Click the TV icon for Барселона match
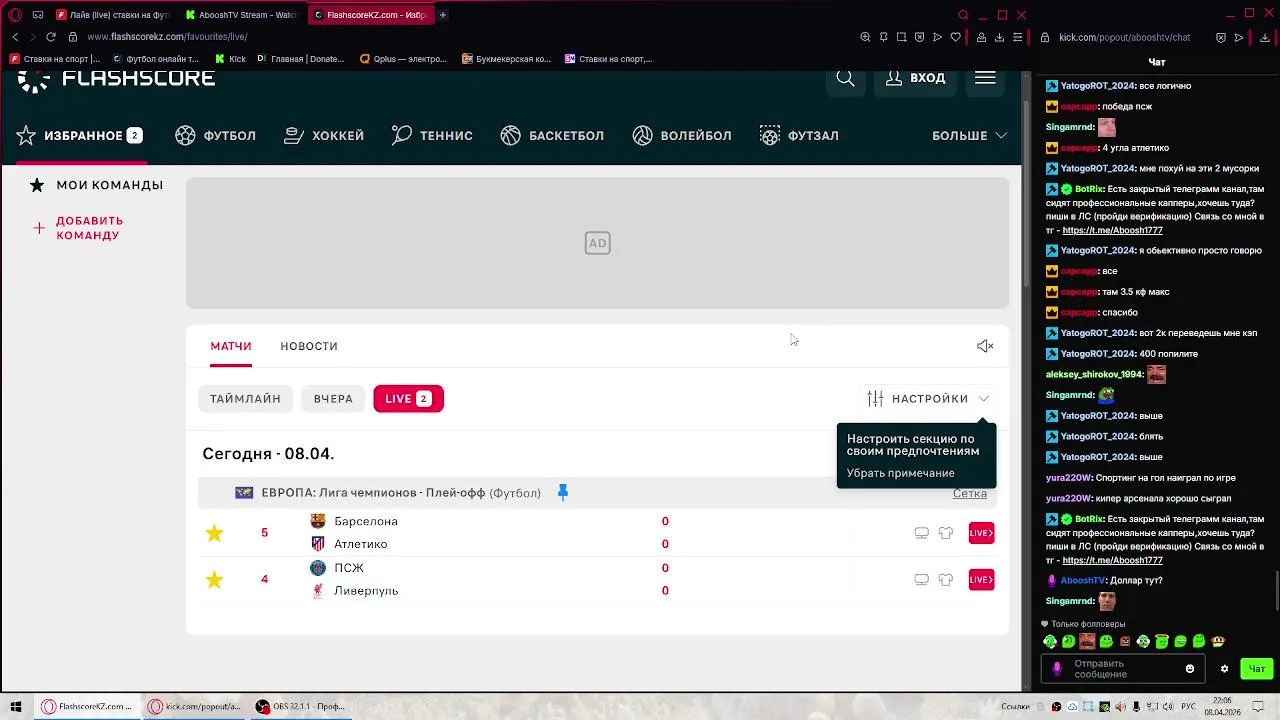Image resolution: width=1280 pixels, height=720 pixels. pyautogui.click(x=922, y=533)
